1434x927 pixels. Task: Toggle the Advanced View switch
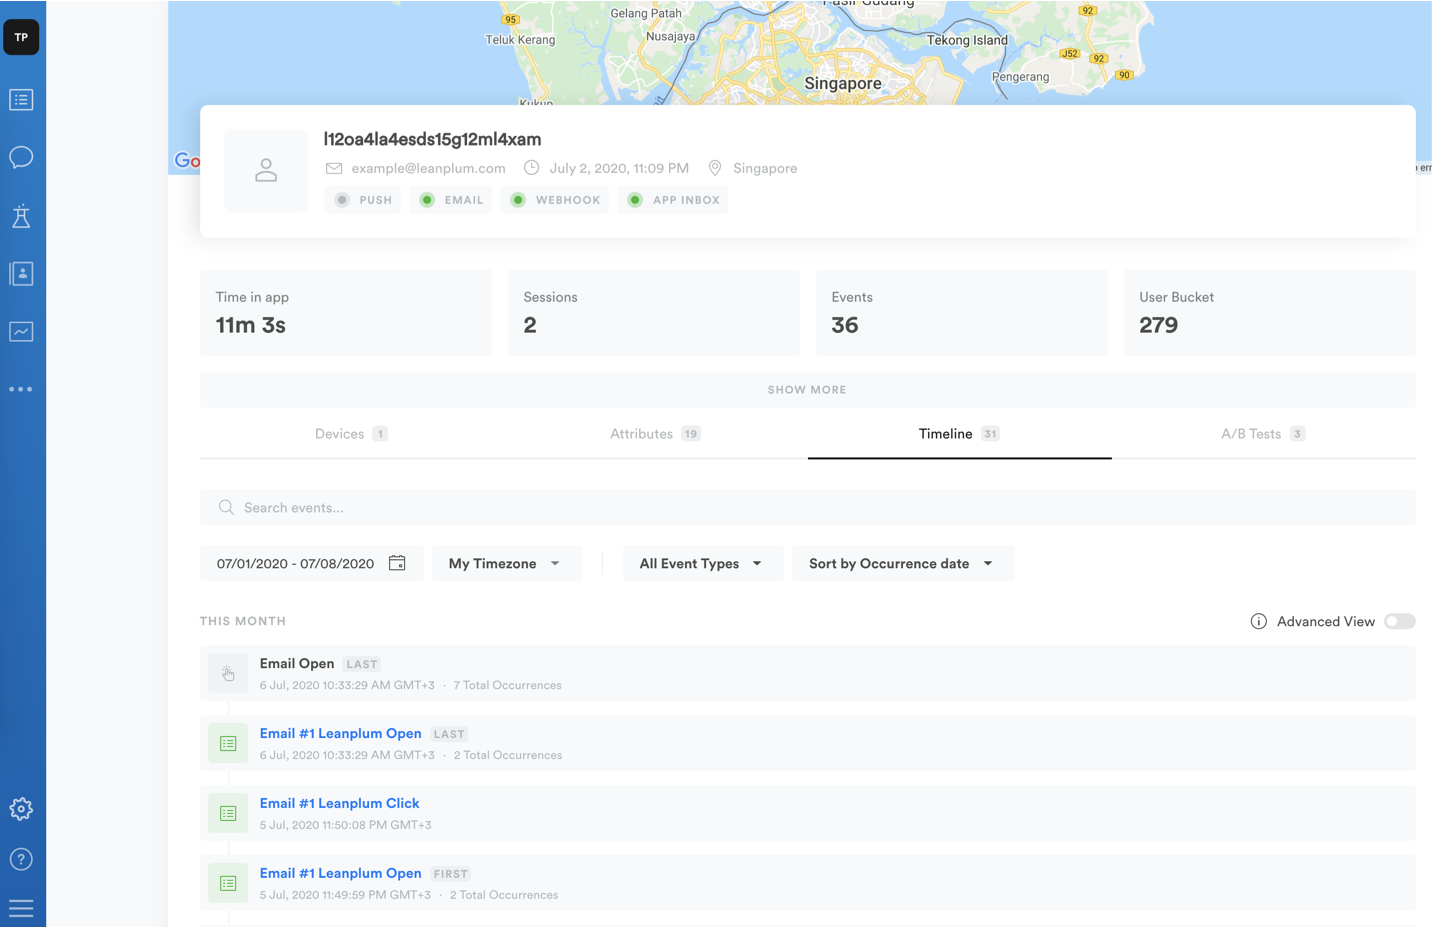click(1400, 621)
